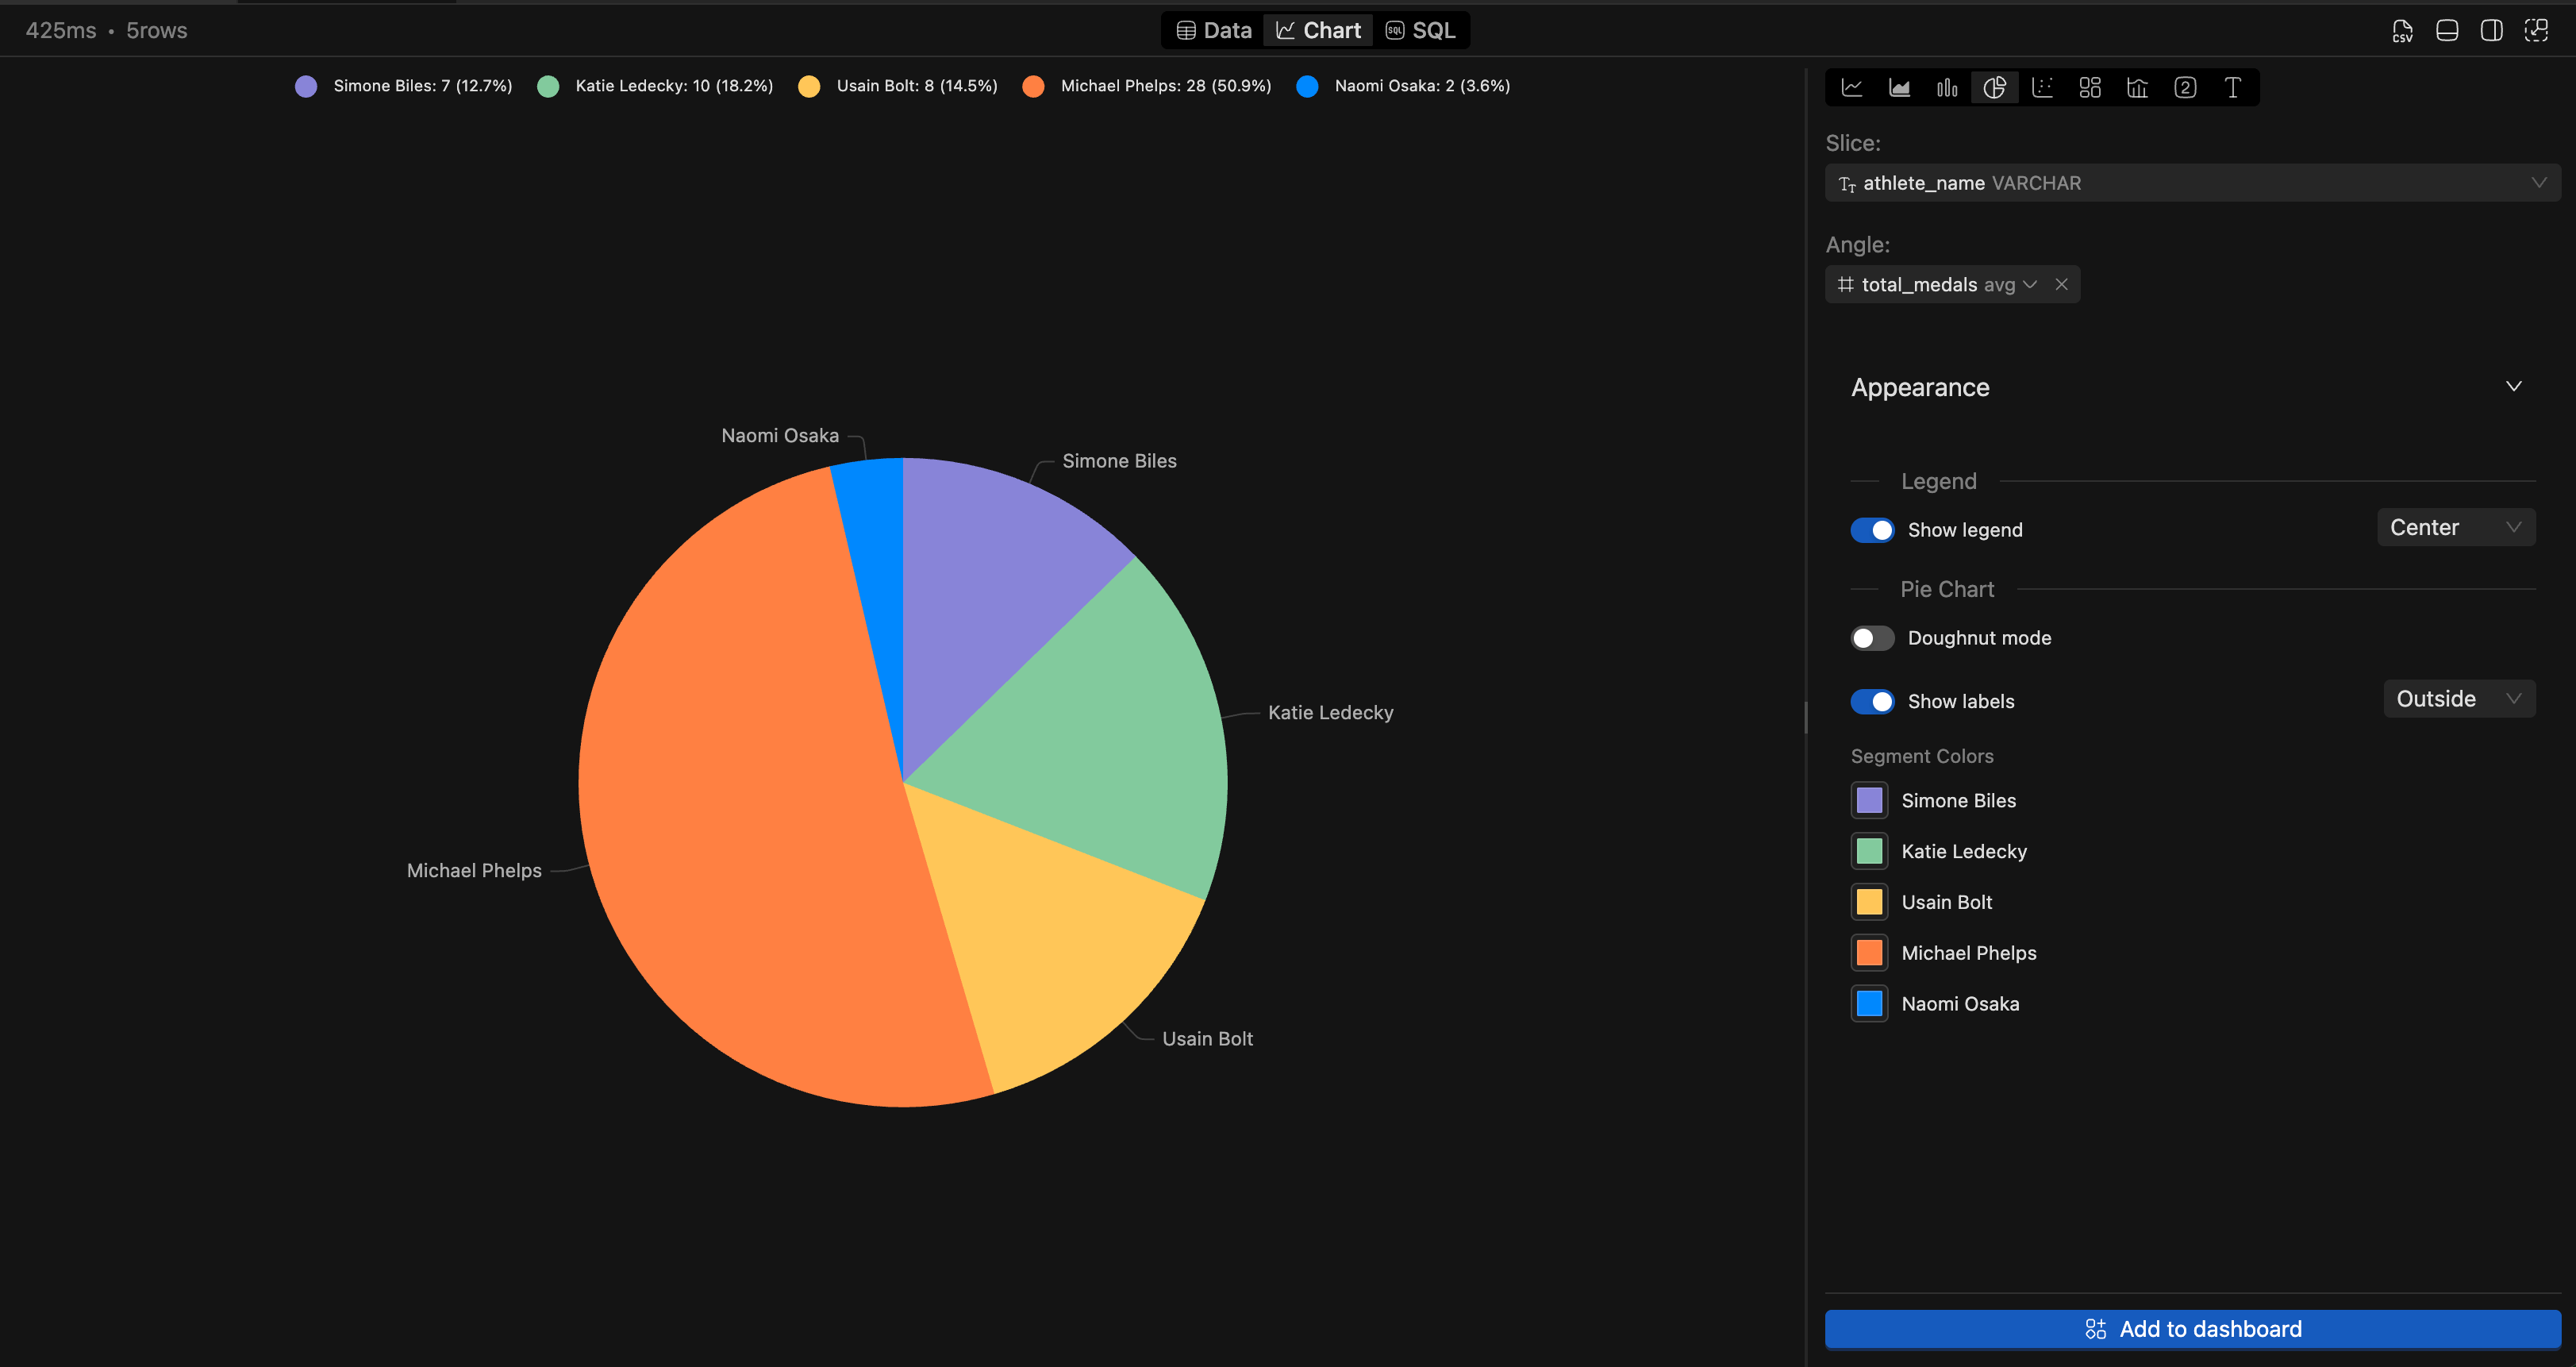Viewport: 2576px width, 1367px height.
Task: Switch to the histogram chart type
Action: pyautogui.click(x=2137, y=87)
